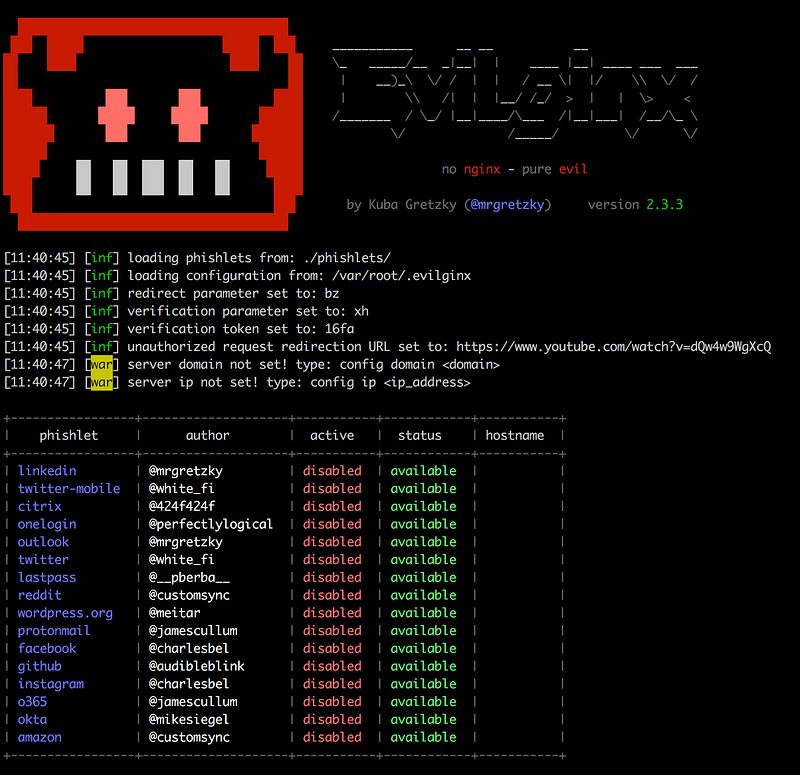This screenshot has width=800, height=775.
Task: Click the "phishlet" column header
Action: point(69,435)
